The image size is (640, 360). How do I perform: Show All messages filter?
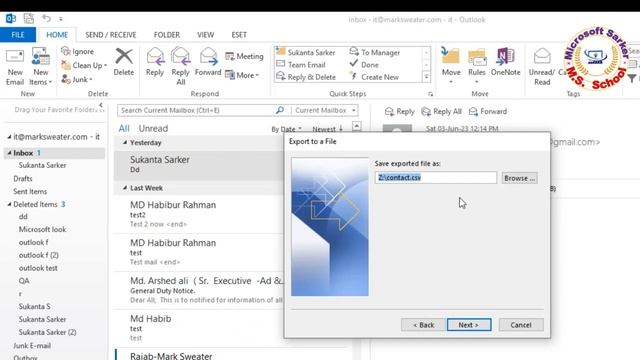pos(124,128)
